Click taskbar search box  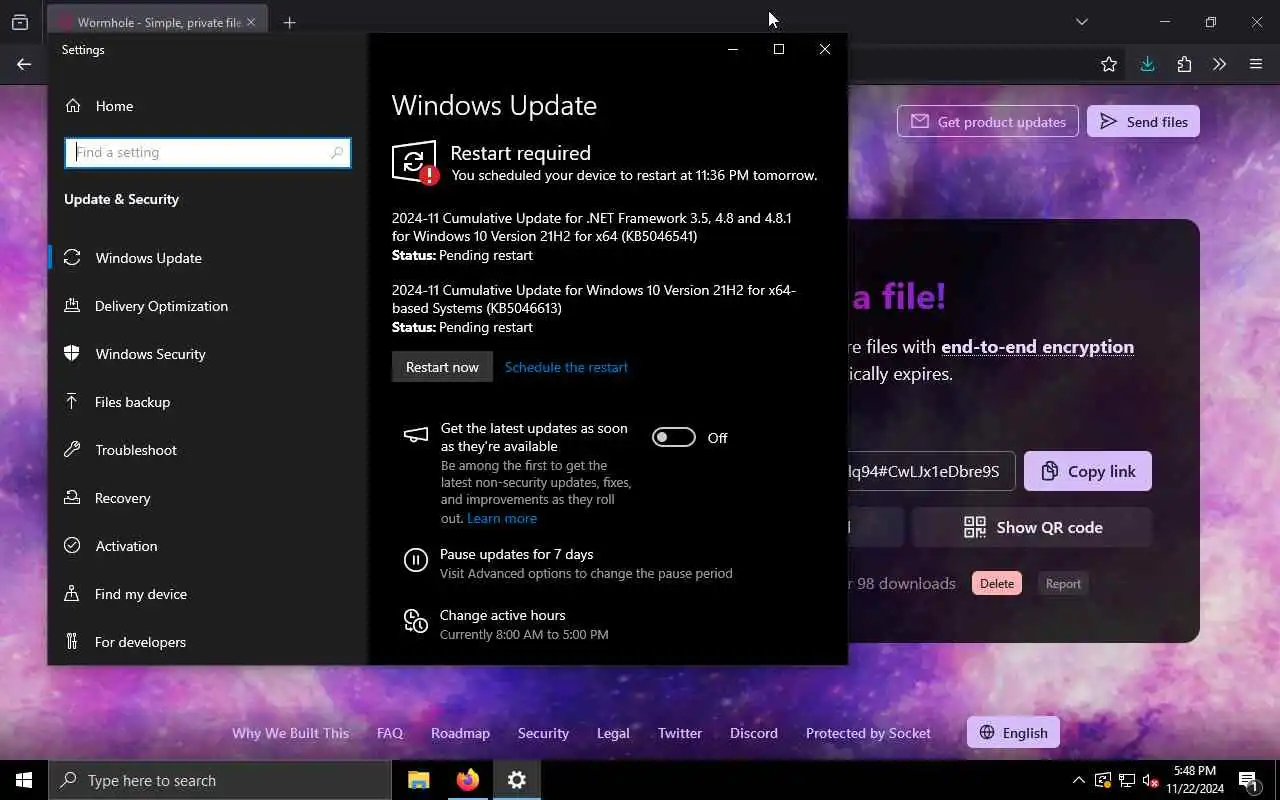[x=220, y=780]
